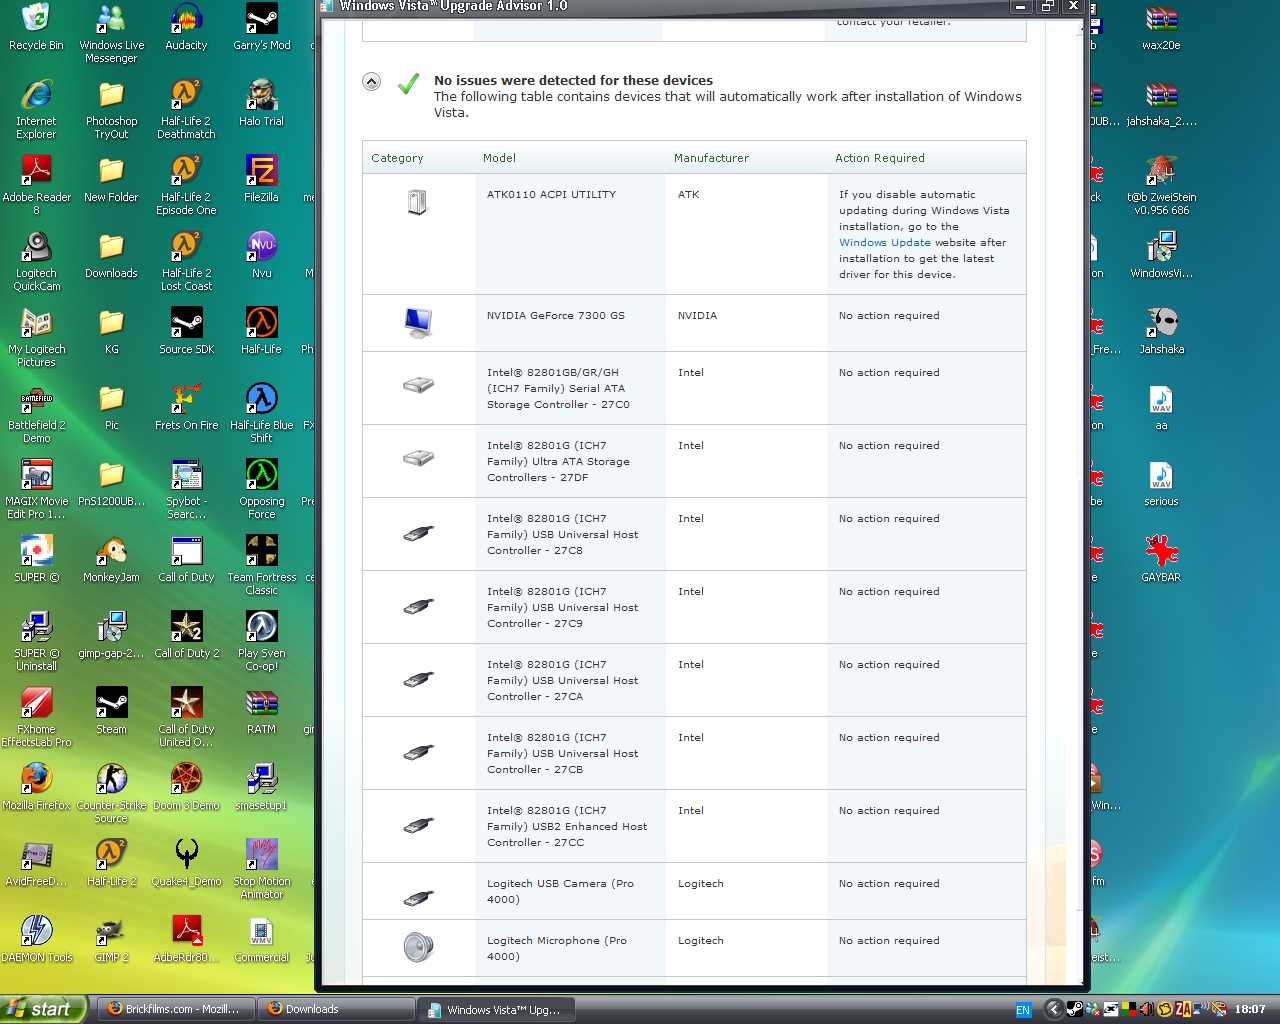Viewport: 1280px width, 1024px height.
Task: Launch Counter-Strike Source shortcut
Action: pyautogui.click(x=111, y=794)
